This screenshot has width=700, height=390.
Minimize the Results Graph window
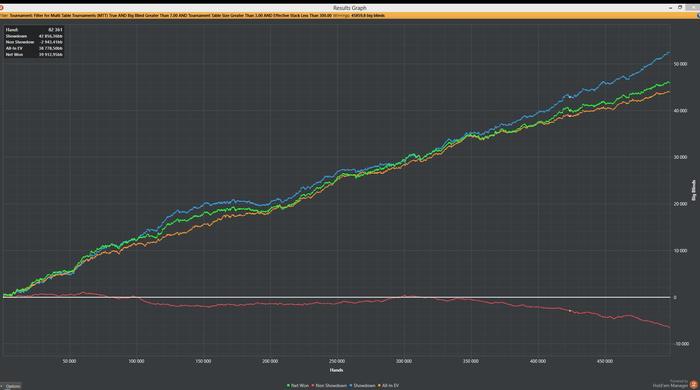671,8
